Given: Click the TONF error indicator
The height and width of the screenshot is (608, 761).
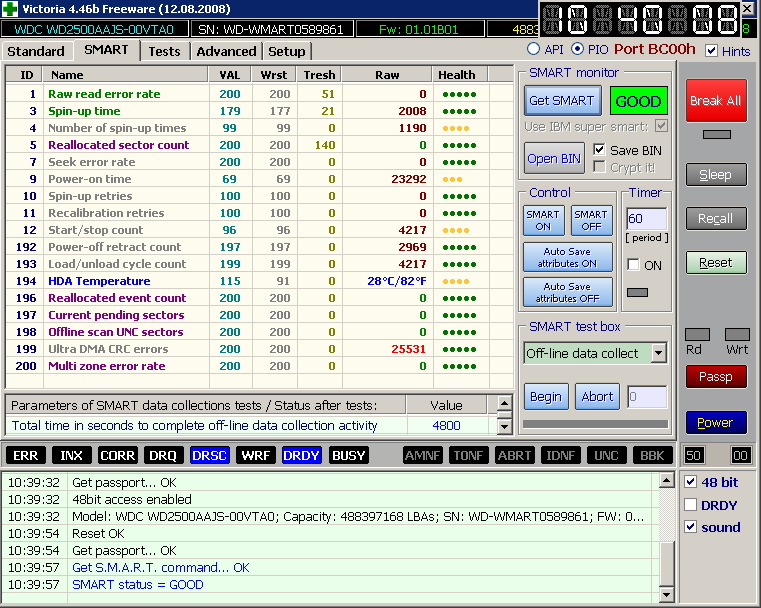Looking at the screenshot, I should tap(468, 455).
